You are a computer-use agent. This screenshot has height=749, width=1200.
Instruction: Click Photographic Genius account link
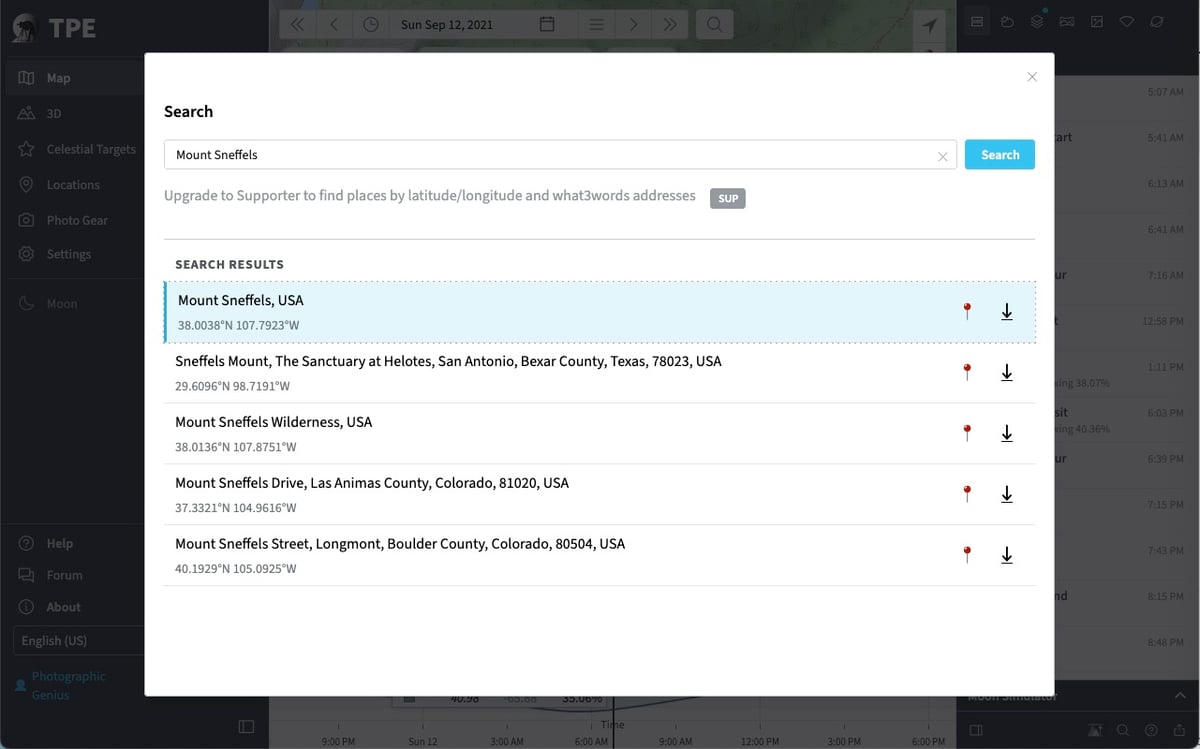(68, 685)
